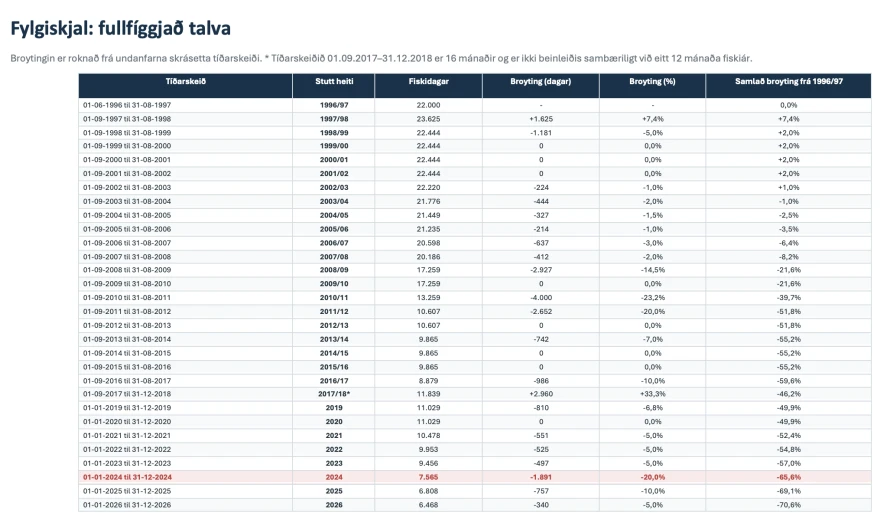This screenshot has height=523, width=890.
Task: Click the 2017/18* short name cell
Action: click(334, 394)
